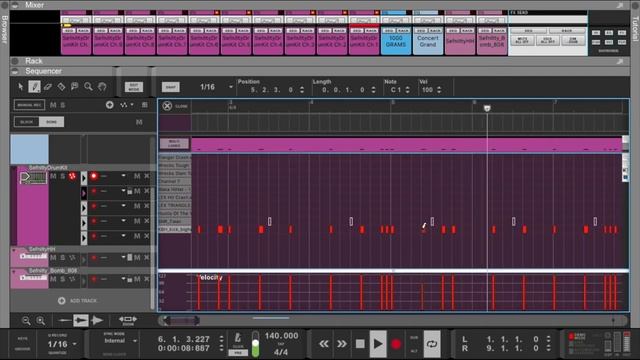This screenshot has height=360, width=640.
Task: Solo the SefinityDrumKit track with S
Action: click(62, 176)
